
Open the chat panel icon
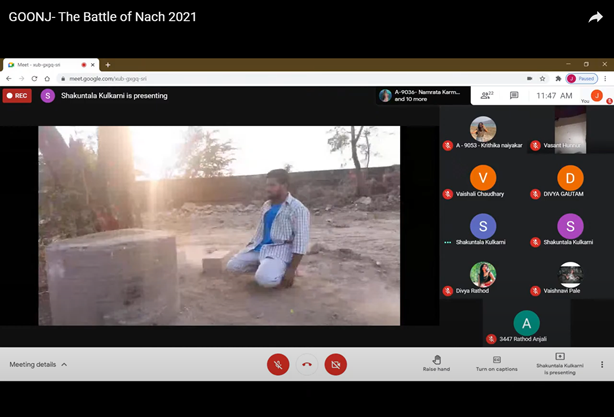coord(514,95)
